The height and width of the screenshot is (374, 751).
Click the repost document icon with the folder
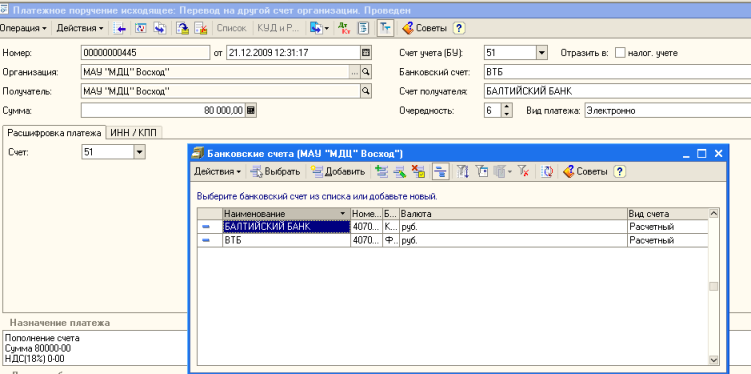point(182,28)
